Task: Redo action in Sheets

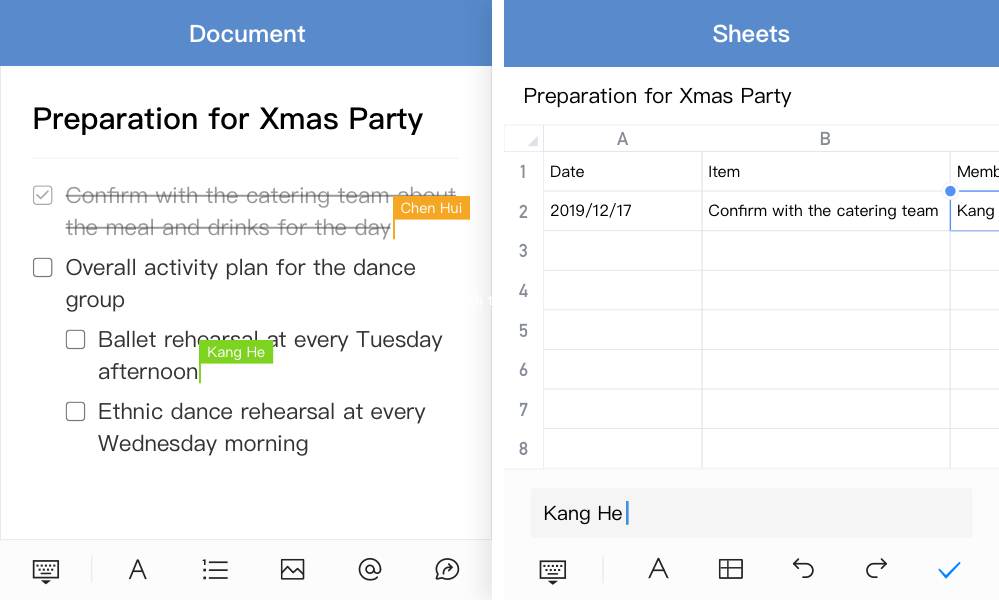Action: click(876, 569)
